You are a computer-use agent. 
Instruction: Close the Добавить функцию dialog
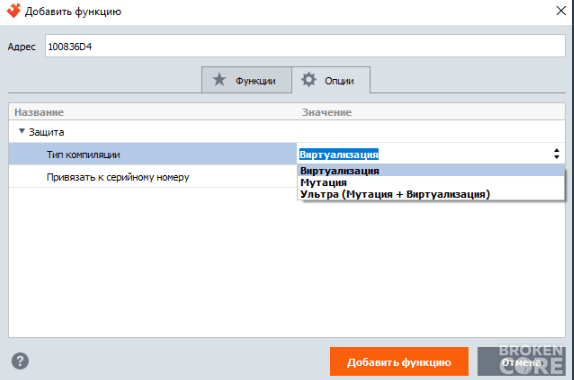[x=561, y=11]
